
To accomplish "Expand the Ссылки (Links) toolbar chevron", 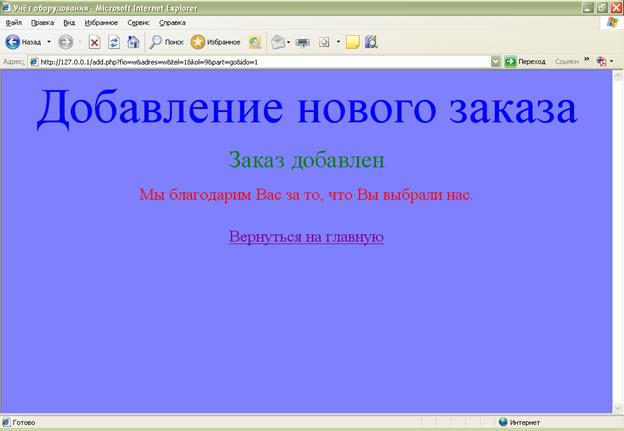I will pos(586,61).
